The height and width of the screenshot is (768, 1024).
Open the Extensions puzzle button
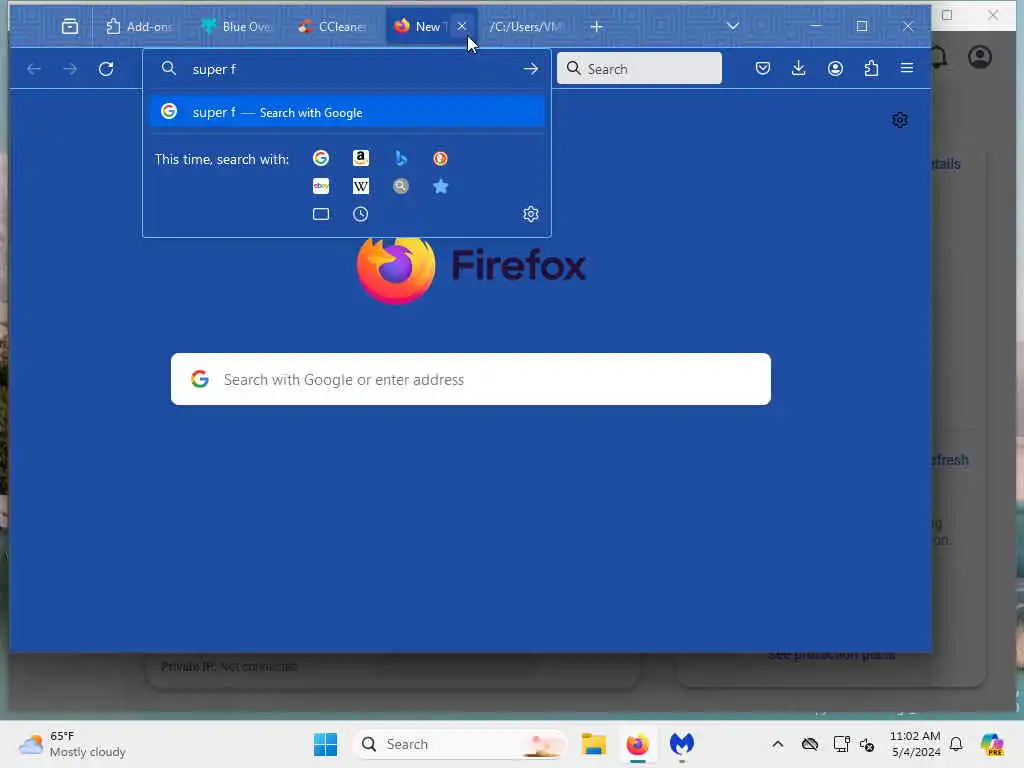871,69
